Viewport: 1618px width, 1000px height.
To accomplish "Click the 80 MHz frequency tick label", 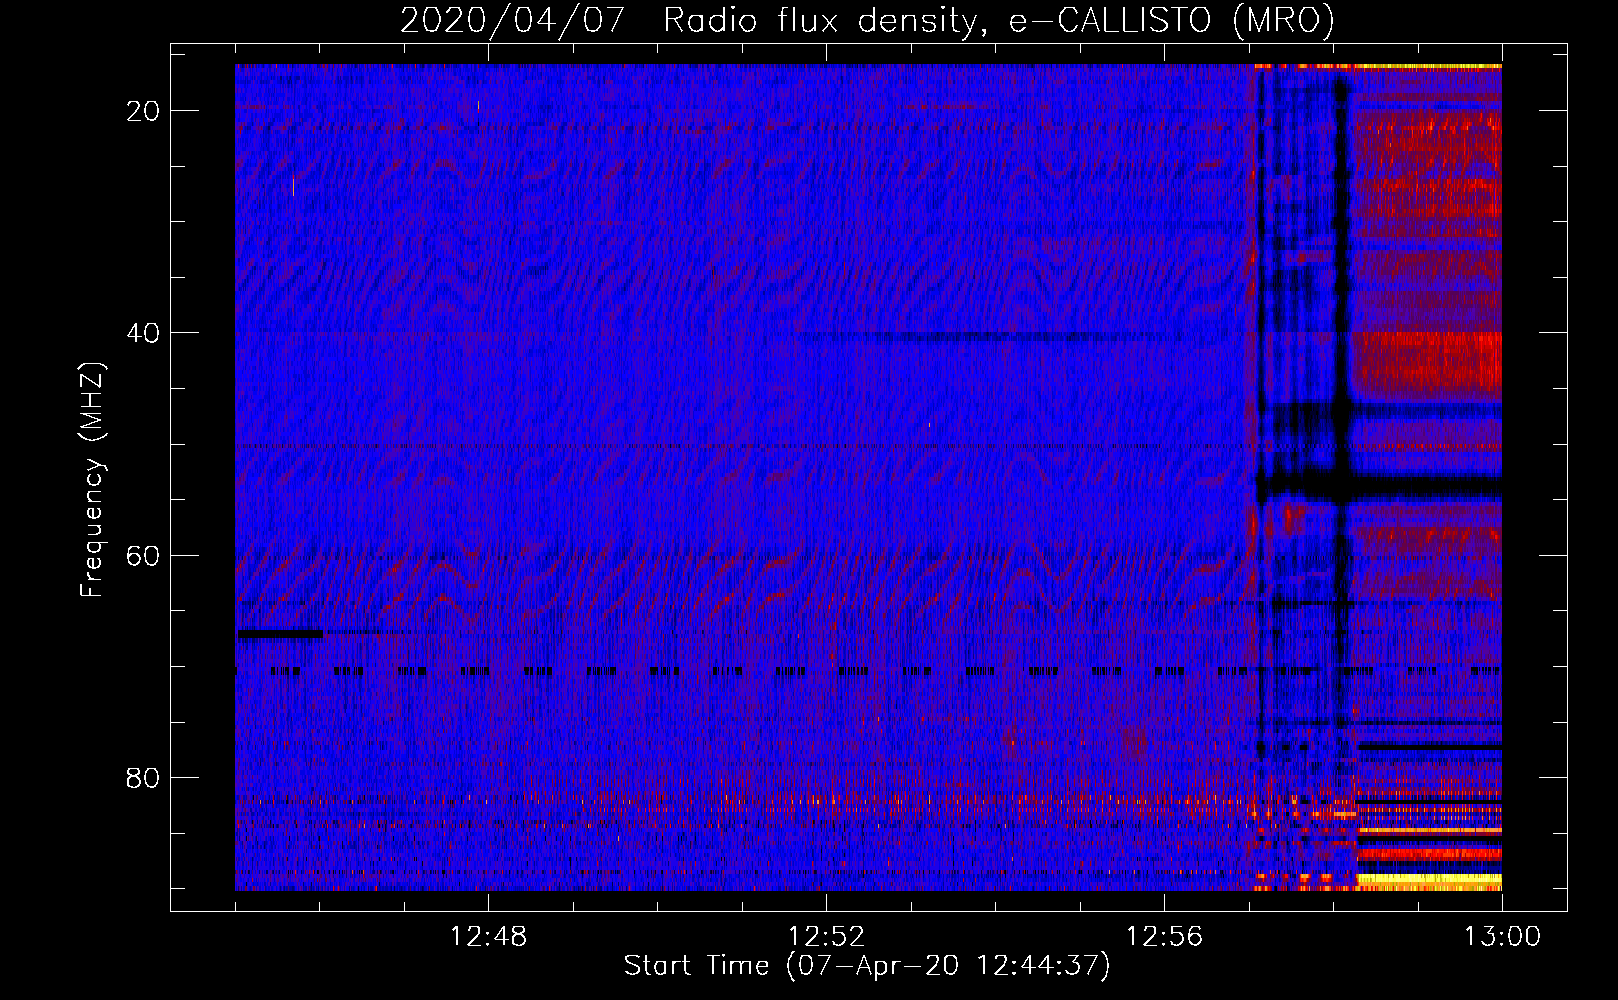I will click(144, 777).
